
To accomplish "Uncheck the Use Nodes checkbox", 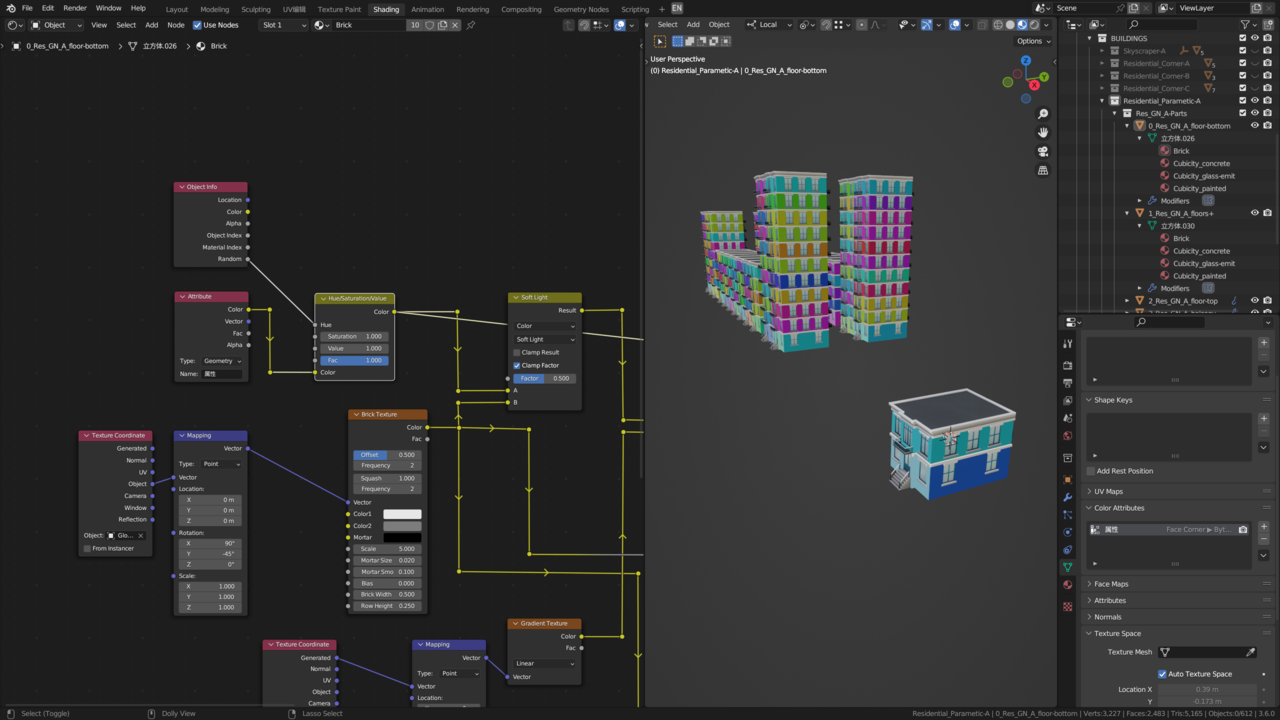I will pyautogui.click(x=197, y=25).
